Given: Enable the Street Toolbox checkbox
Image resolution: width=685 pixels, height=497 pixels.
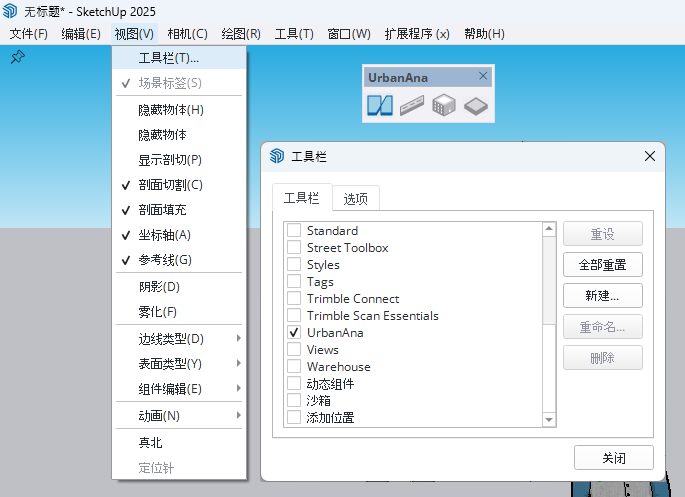Looking at the screenshot, I should coord(294,247).
